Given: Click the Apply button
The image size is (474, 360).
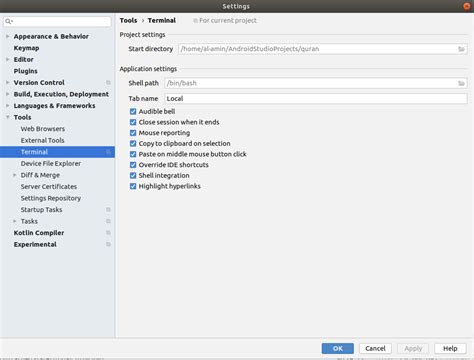Looking at the screenshot, I should pos(413,348).
